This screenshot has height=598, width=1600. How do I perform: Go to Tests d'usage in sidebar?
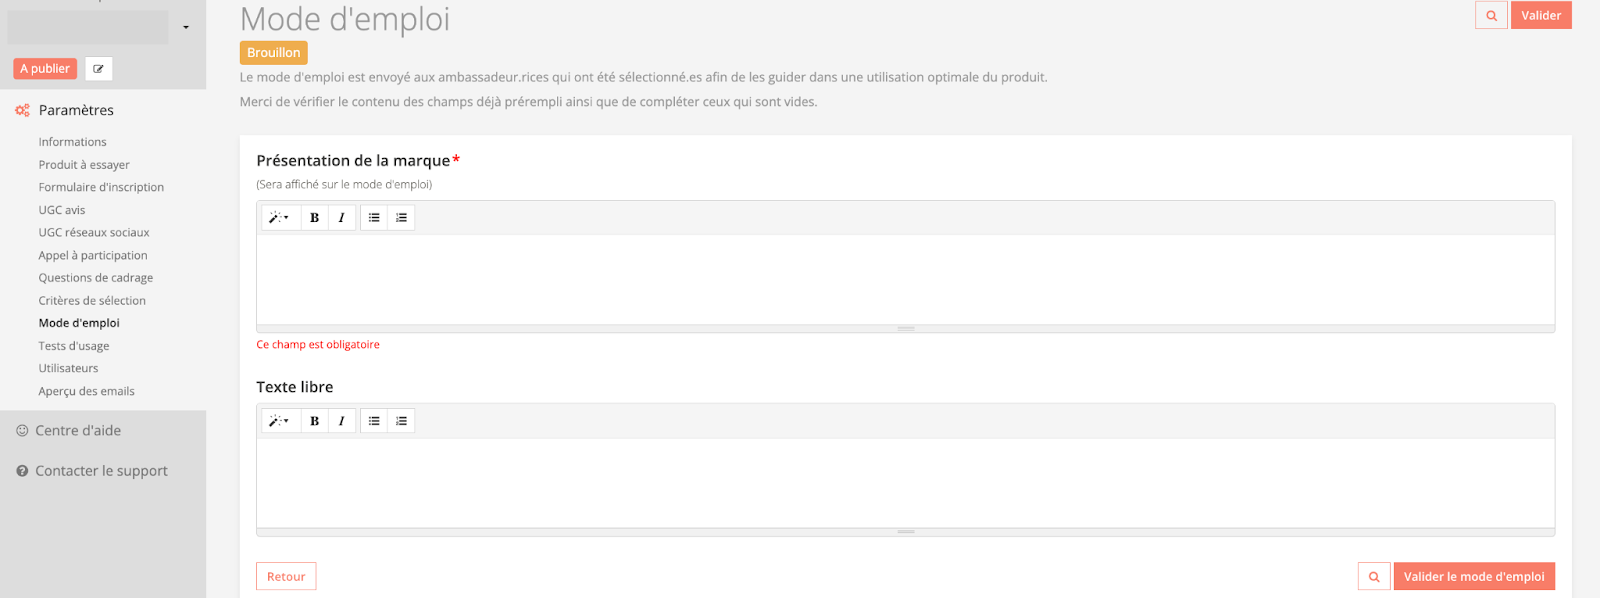tap(74, 346)
